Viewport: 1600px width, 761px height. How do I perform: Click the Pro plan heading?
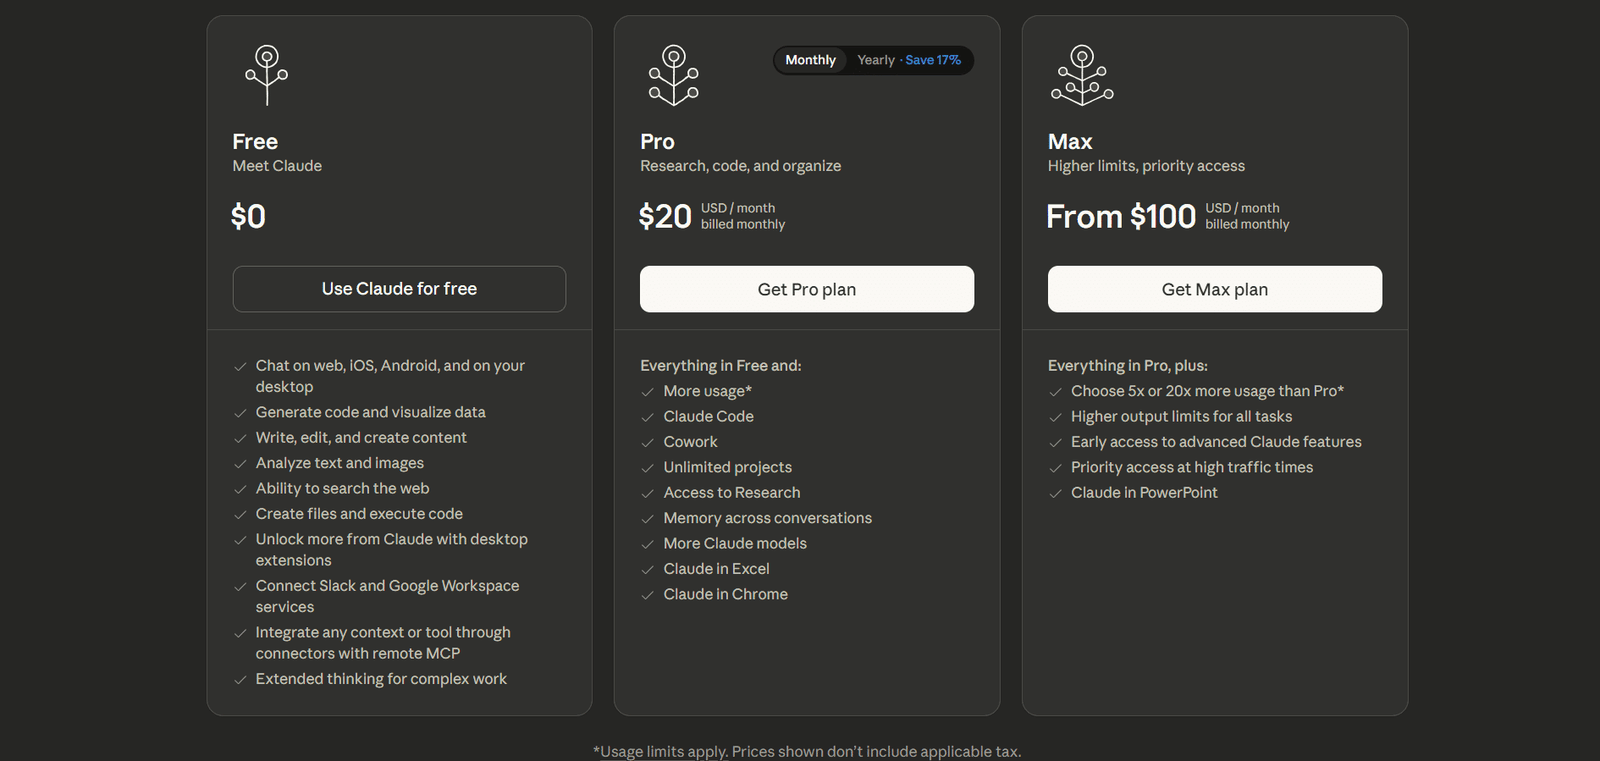coord(657,142)
